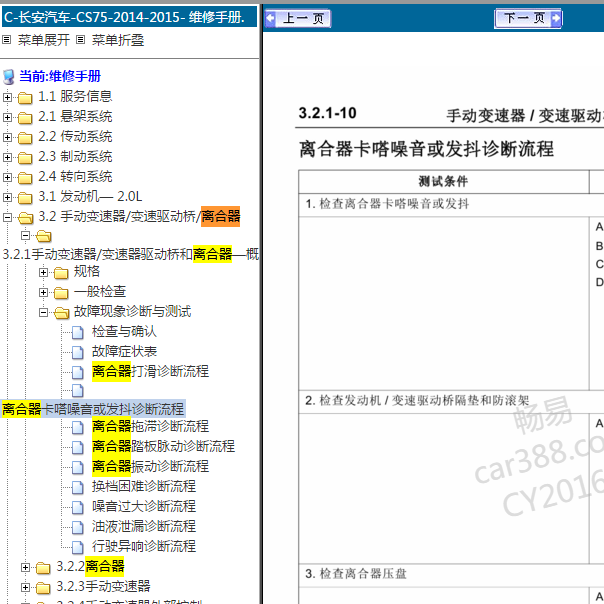Screen dimensions: 604x604
Task: Open the 2.3 制动系统 section
Action: pyautogui.click(x=75, y=156)
